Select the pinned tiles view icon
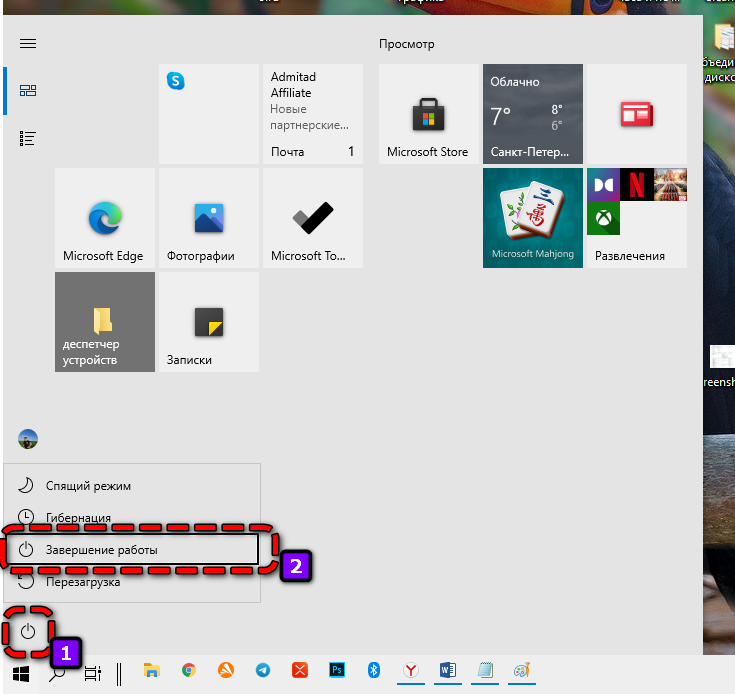Screen dimensions: 735x694 28,90
